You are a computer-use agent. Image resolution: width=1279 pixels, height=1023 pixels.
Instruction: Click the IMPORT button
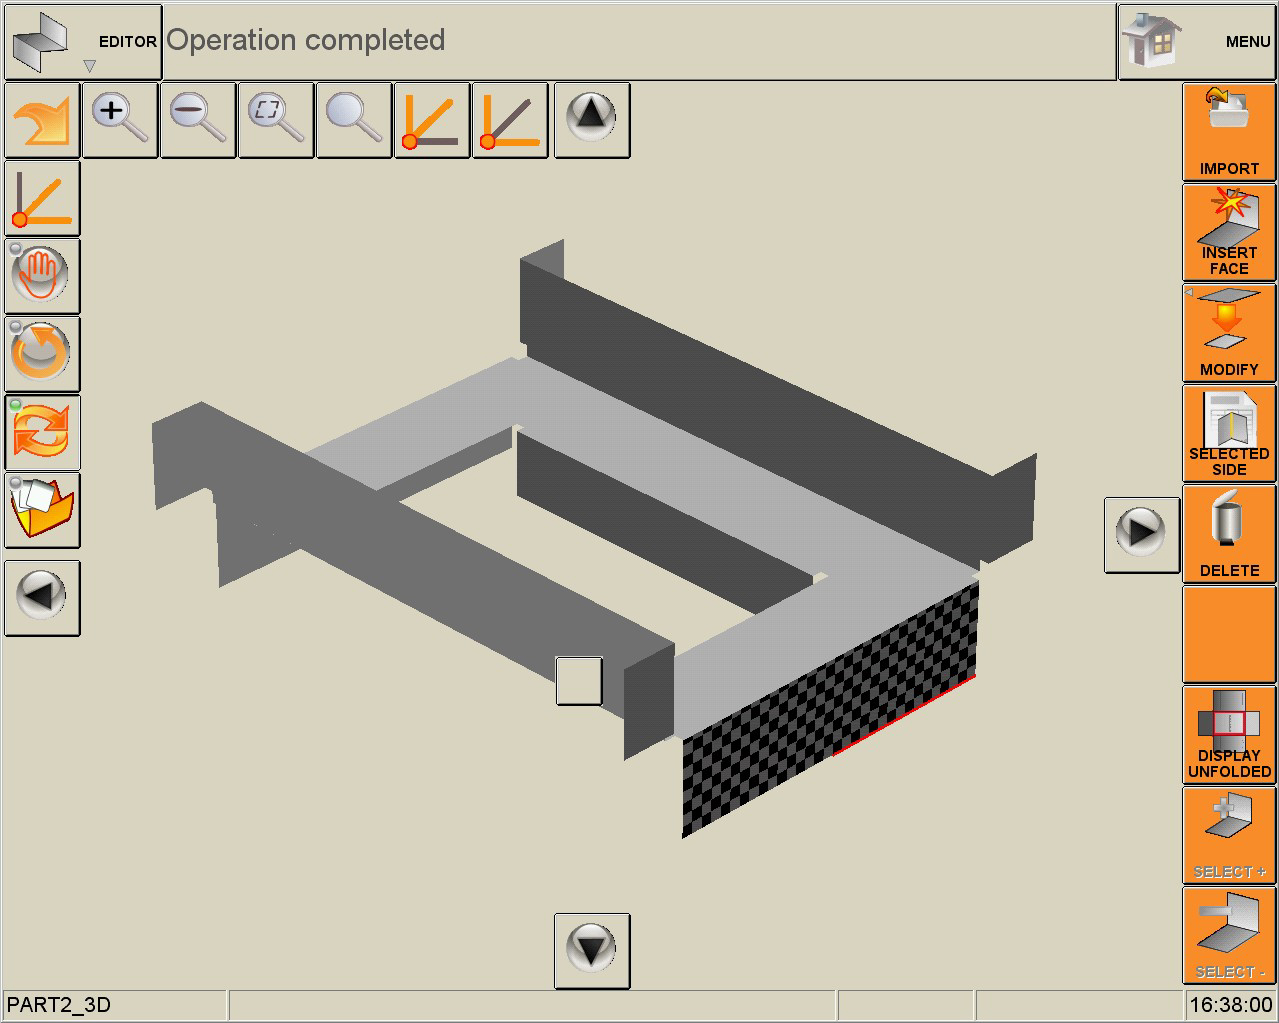point(1229,133)
